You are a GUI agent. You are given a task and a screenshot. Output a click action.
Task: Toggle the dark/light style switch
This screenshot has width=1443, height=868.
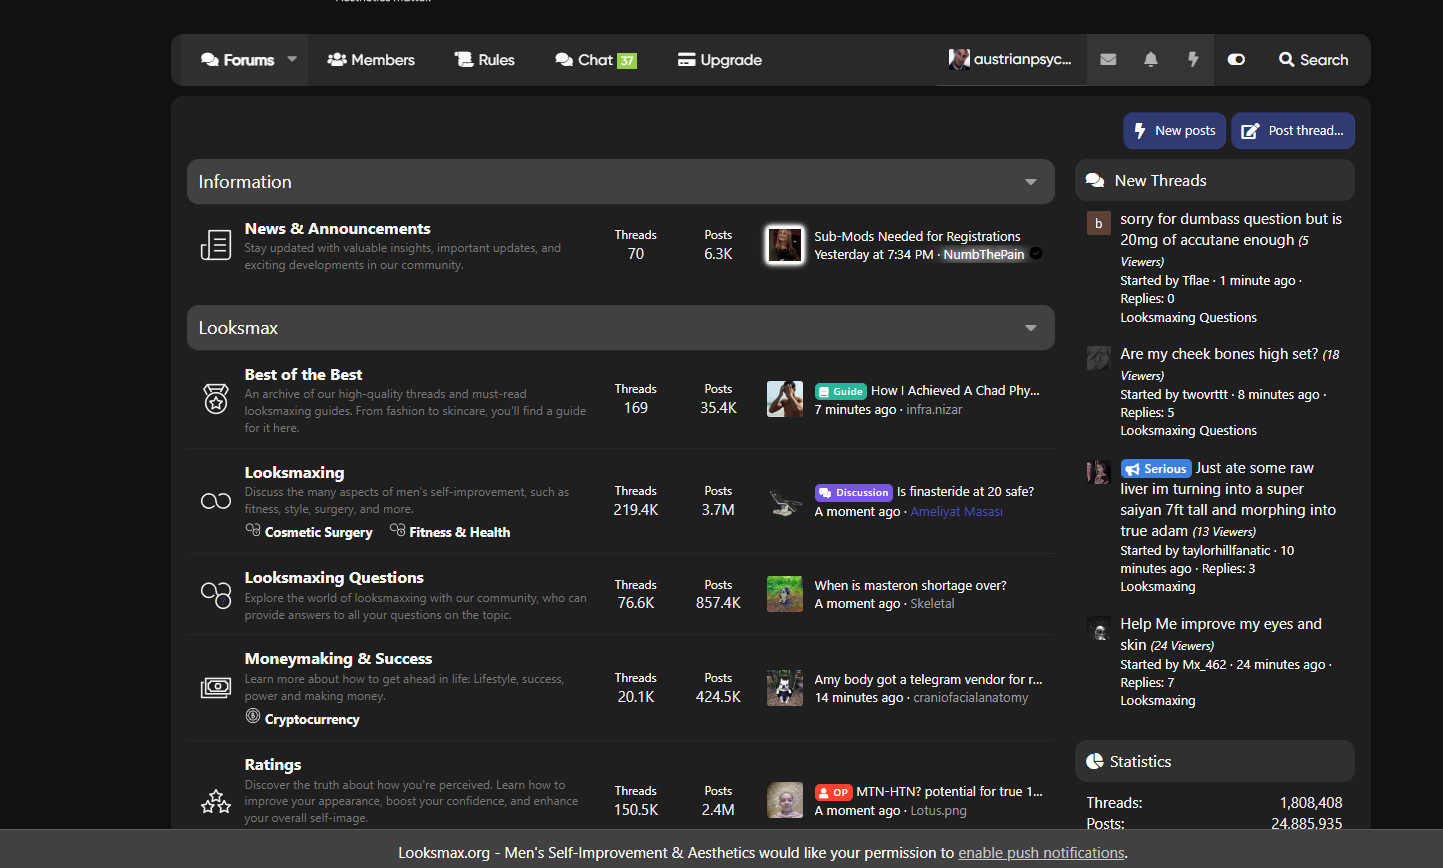(x=1236, y=60)
